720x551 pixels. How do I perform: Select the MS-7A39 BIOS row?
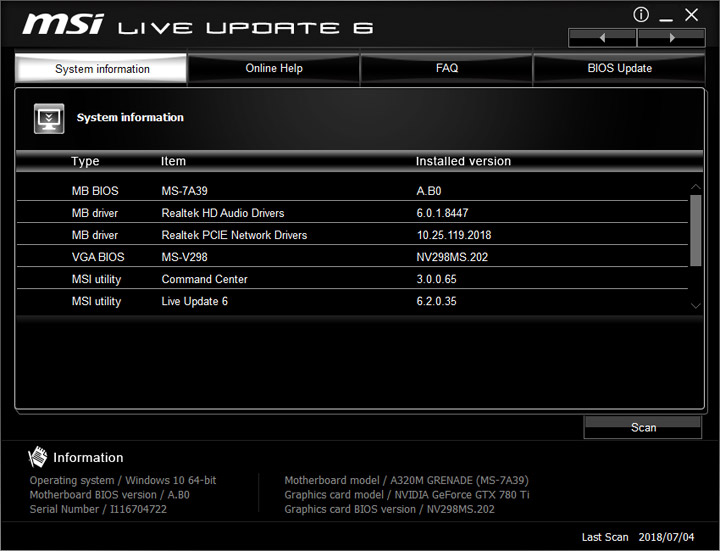352,191
